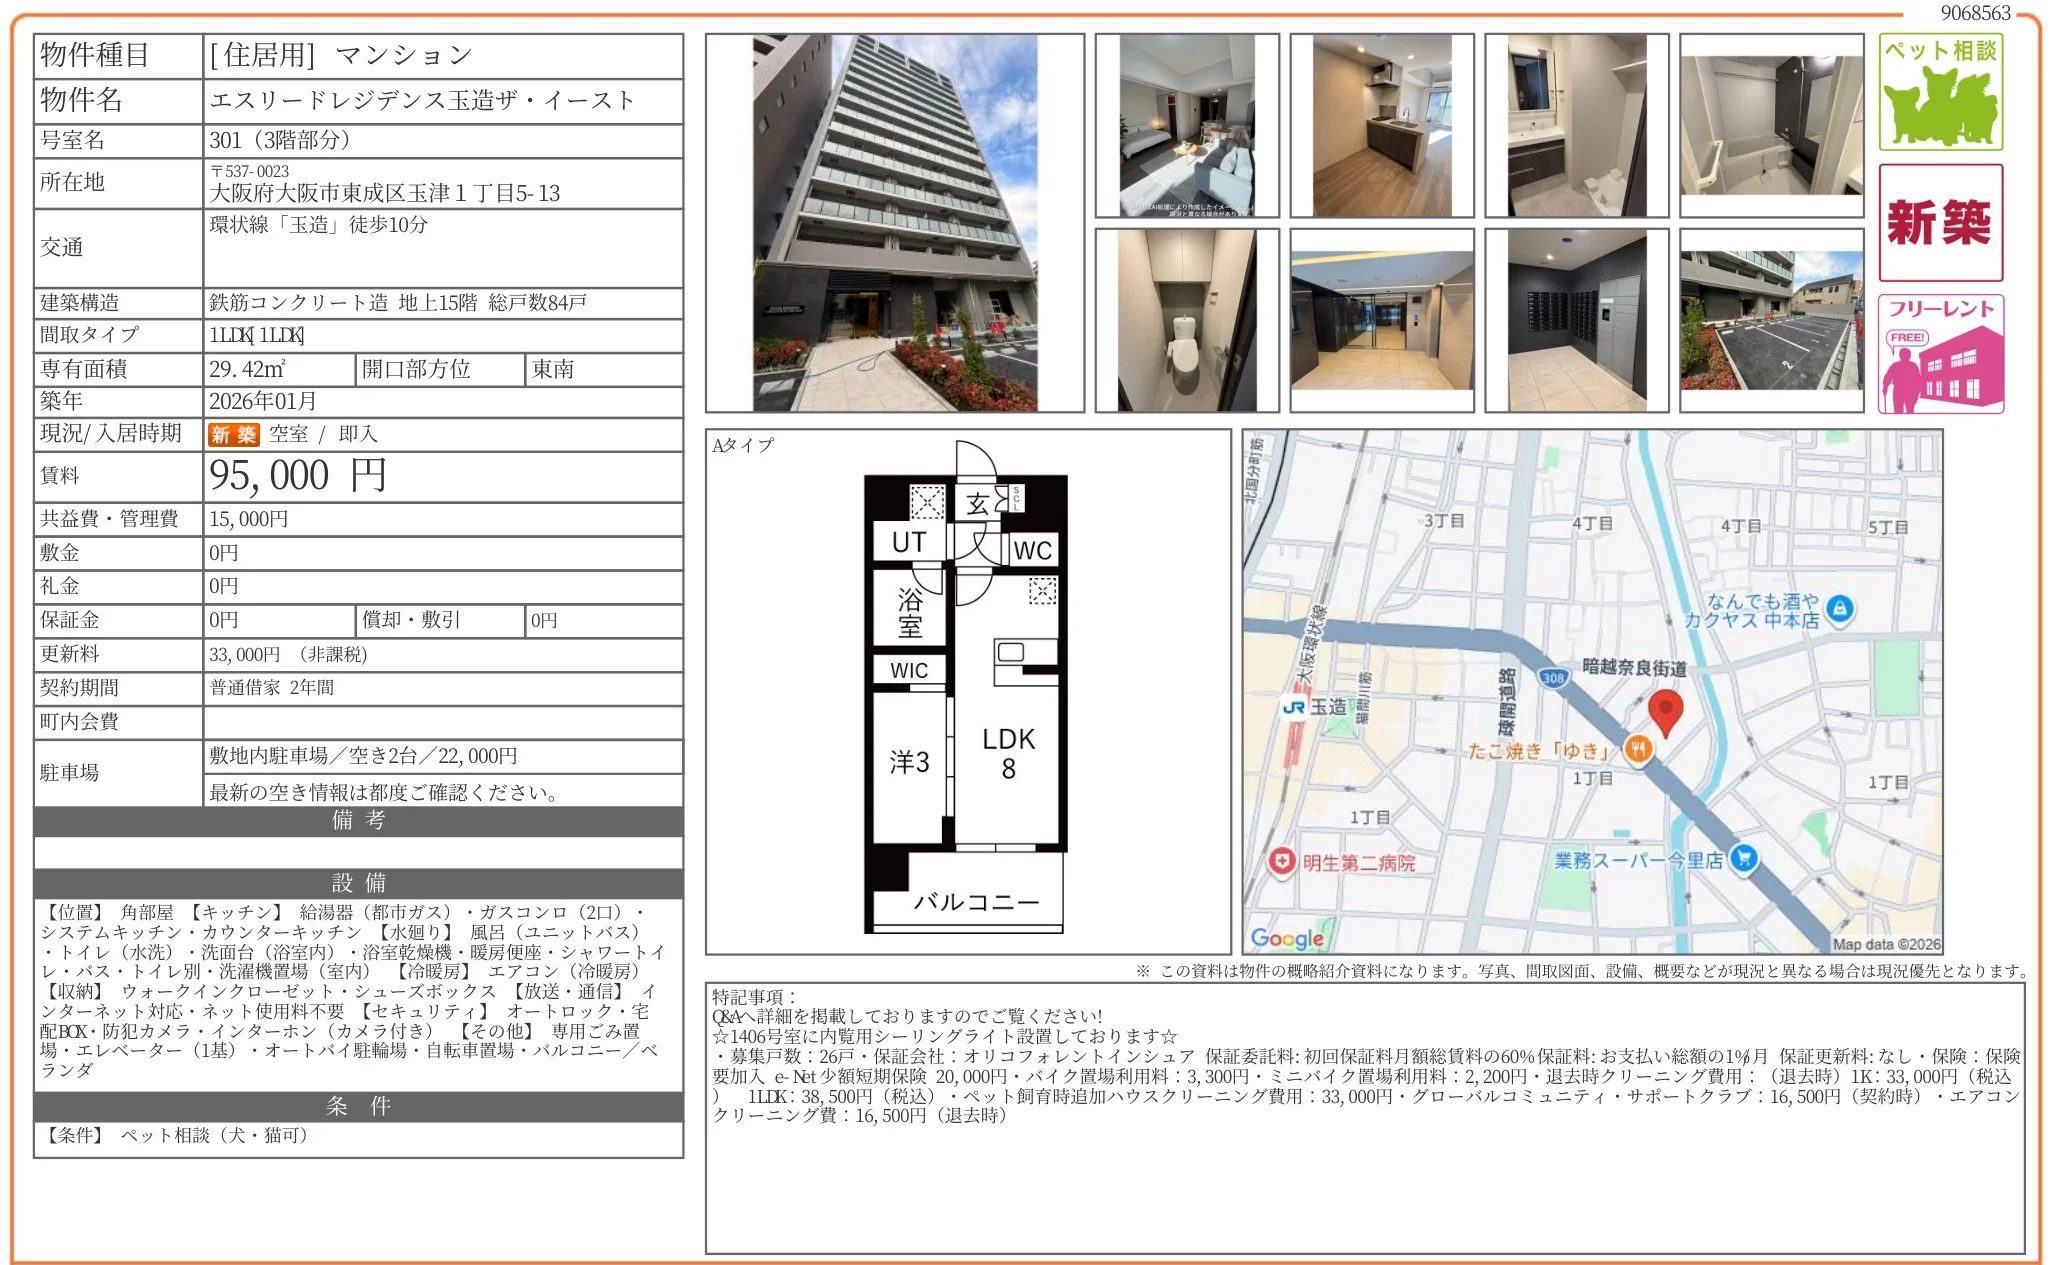The image size is (2056, 1265).
Task: Click the ペット相談 green pet badge
Action: click(1940, 92)
